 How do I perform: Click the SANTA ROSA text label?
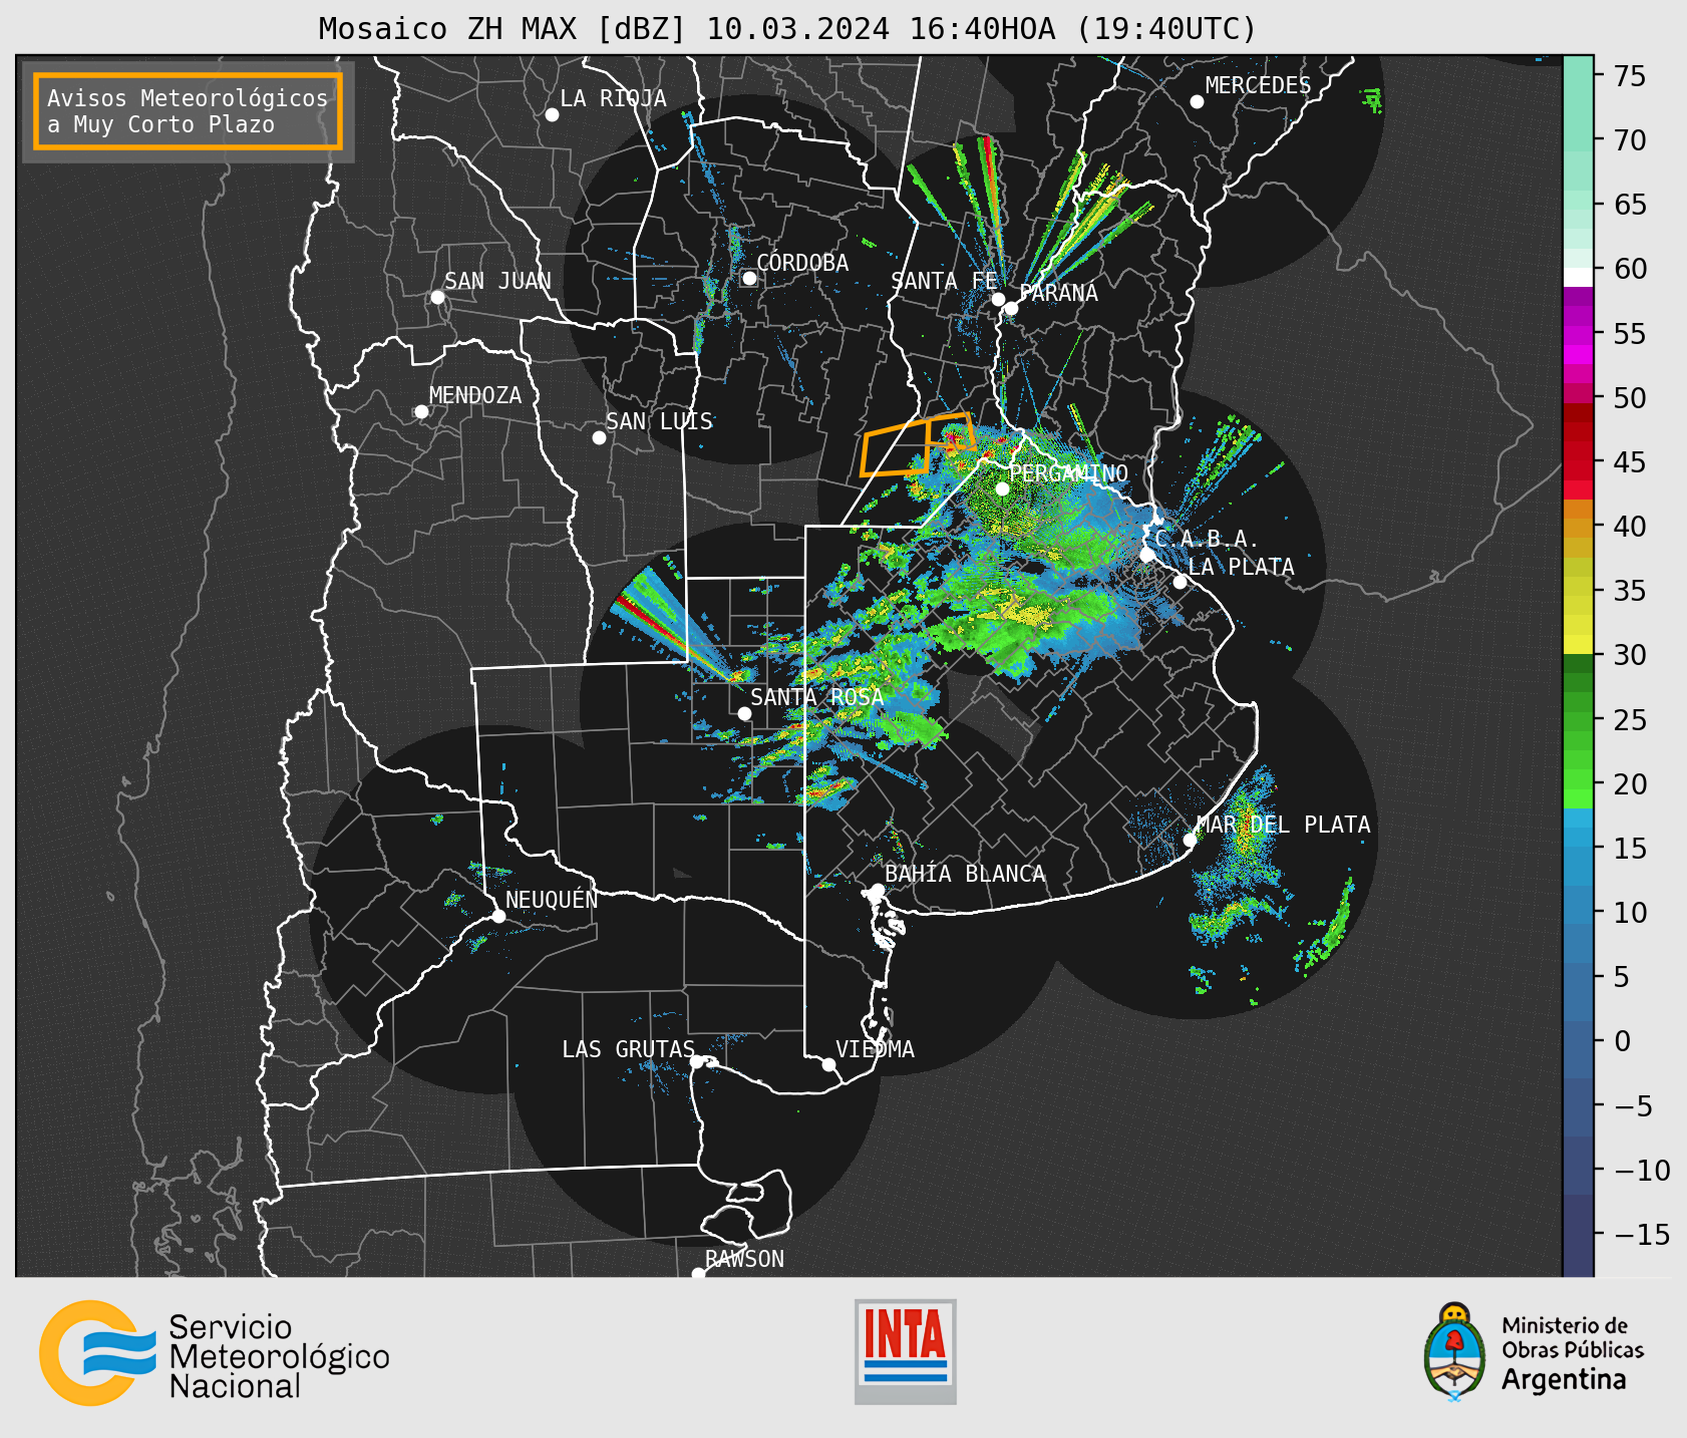(817, 697)
